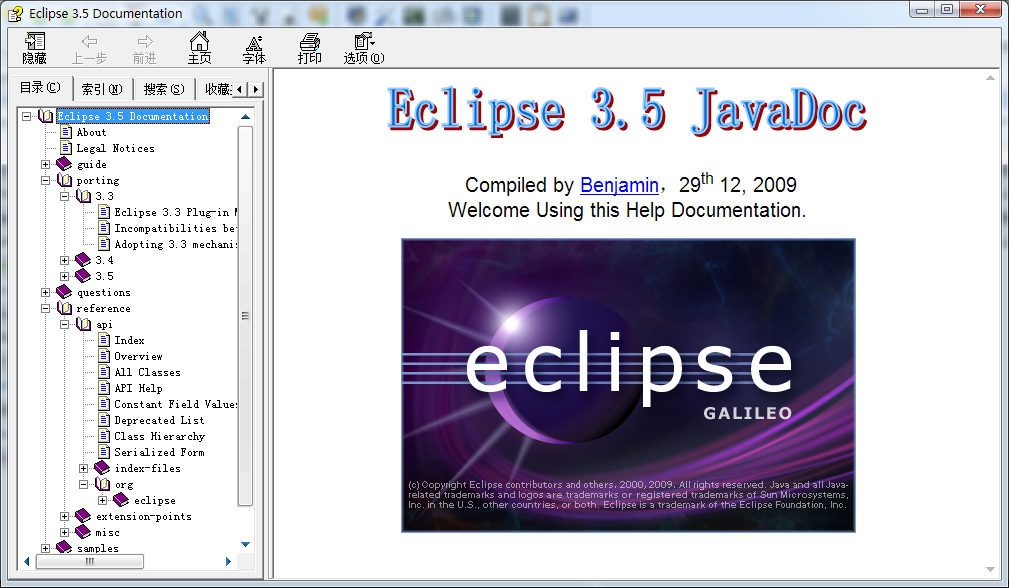This screenshot has width=1009, height=588.
Task: Click the api open book icon
Action: 84,324
